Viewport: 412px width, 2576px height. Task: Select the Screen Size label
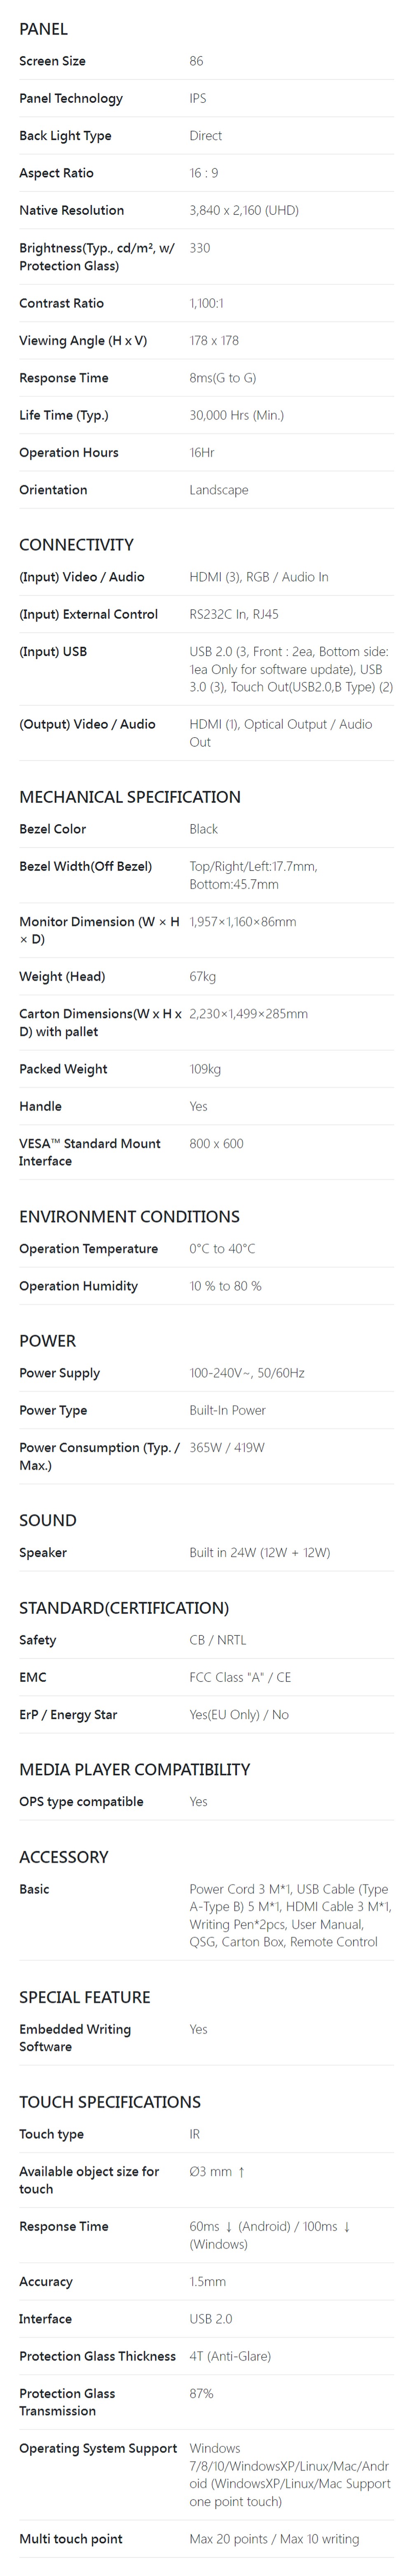[52, 61]
